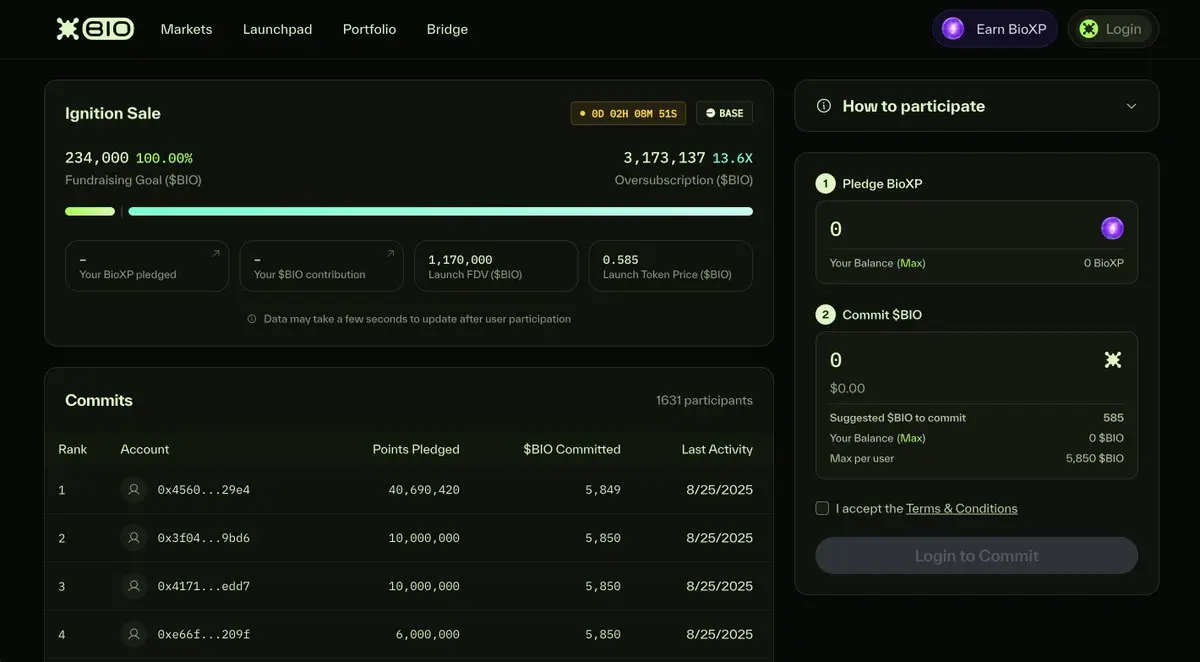Click the info icon beside data update note
The width and height of the screenshot is (1200, 662).
[x=252, y=319]
